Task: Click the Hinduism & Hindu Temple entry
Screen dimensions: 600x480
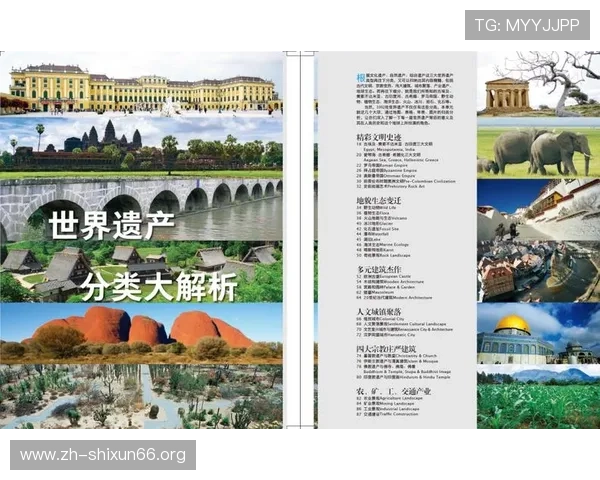Action: [404, 377]
